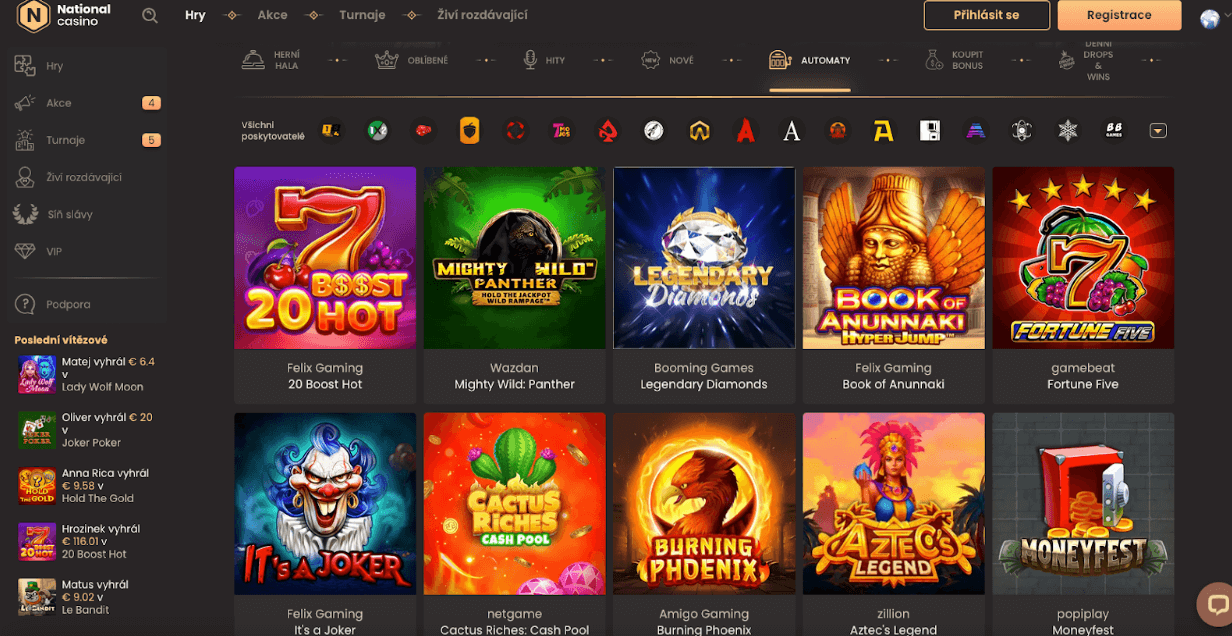Open VIP section in the sidebar
The height and width of the screenshot is (636, 1232).
(53, 251)
